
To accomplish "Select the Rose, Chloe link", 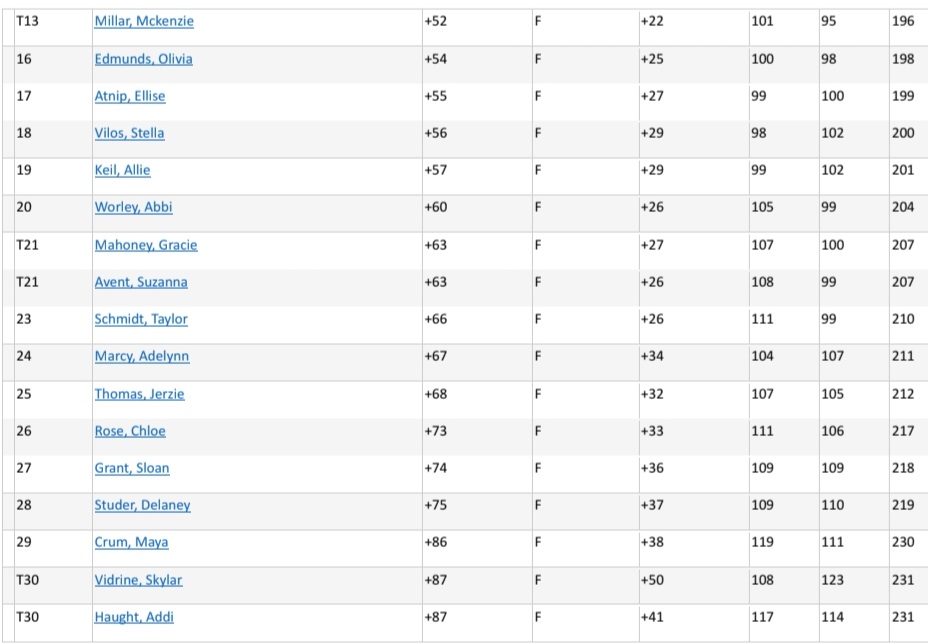I will pos(130,431).
